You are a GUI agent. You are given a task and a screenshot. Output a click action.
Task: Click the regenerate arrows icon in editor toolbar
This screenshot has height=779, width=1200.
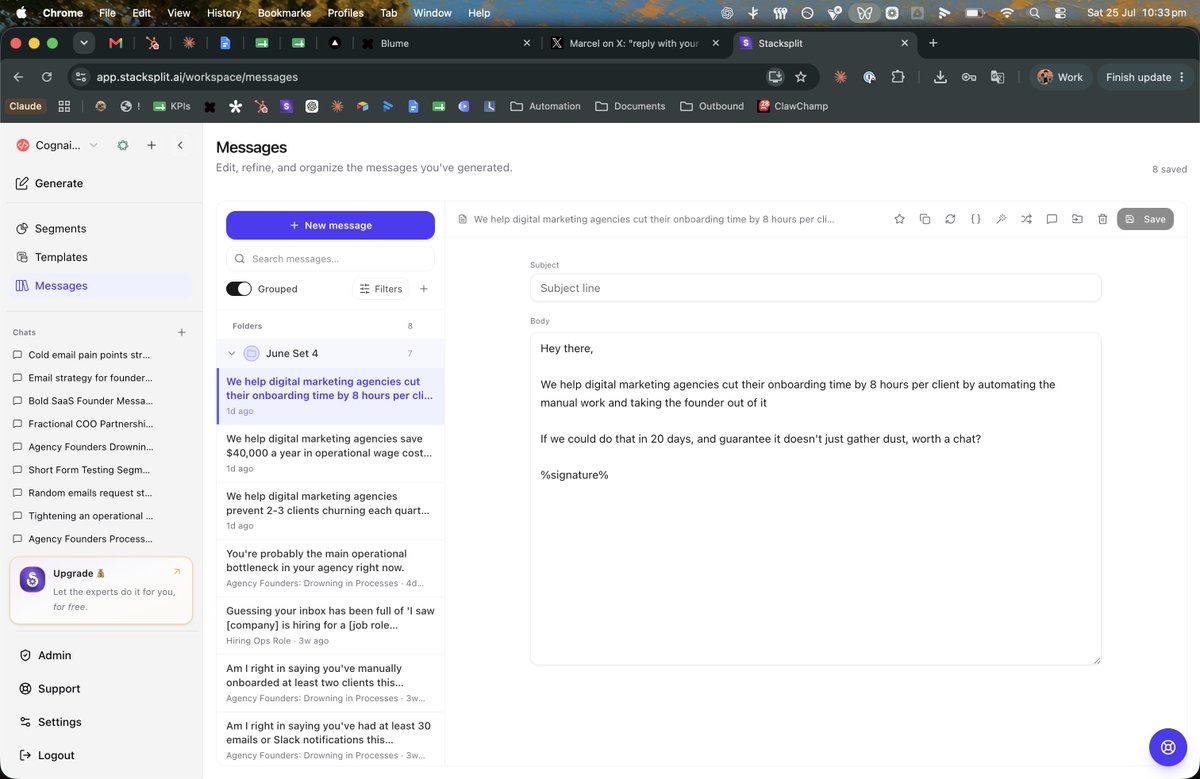click(x=950, y=219)
